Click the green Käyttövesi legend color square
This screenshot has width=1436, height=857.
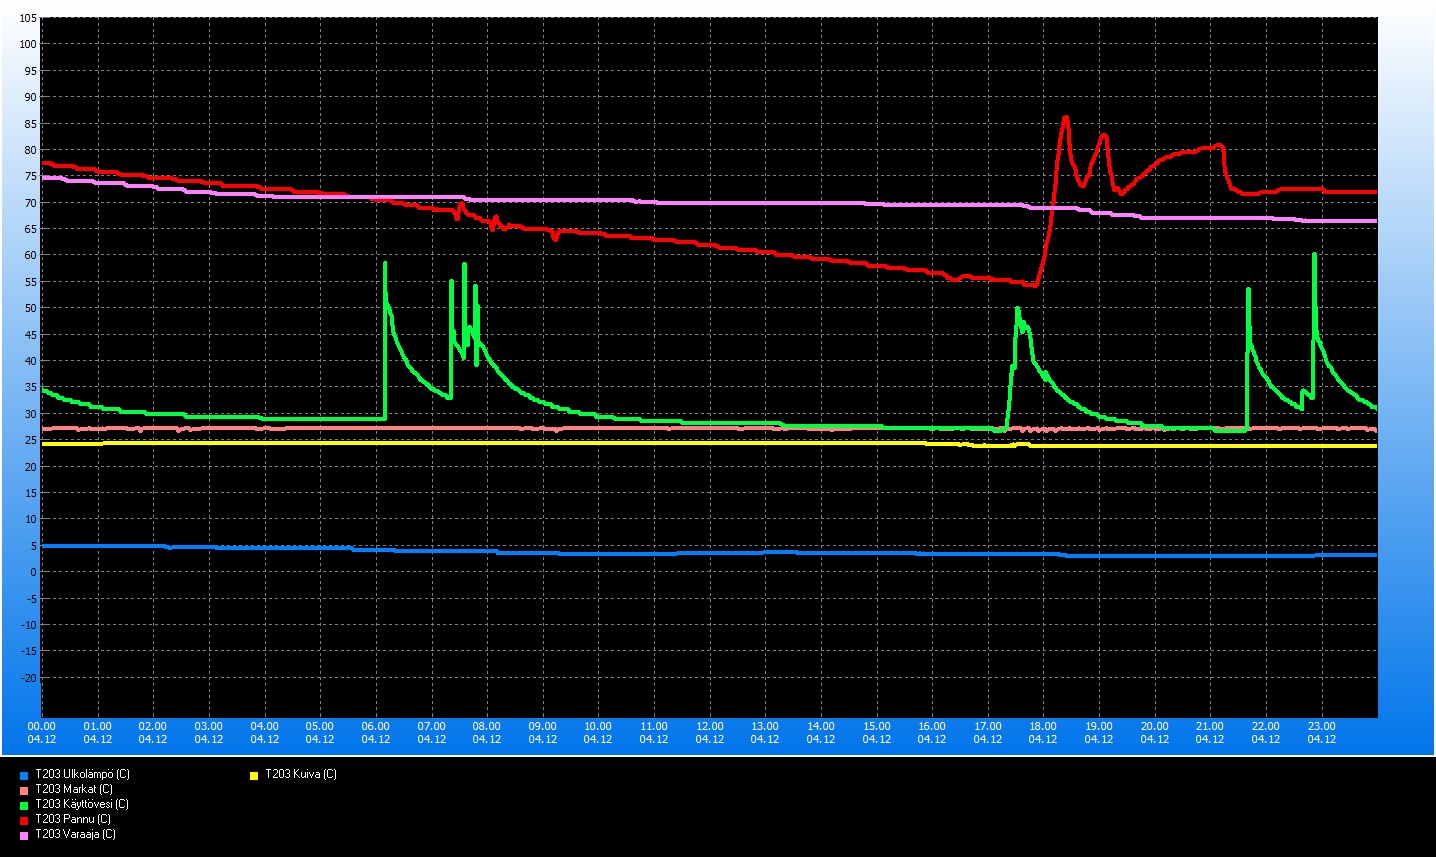tap(23, 806)
